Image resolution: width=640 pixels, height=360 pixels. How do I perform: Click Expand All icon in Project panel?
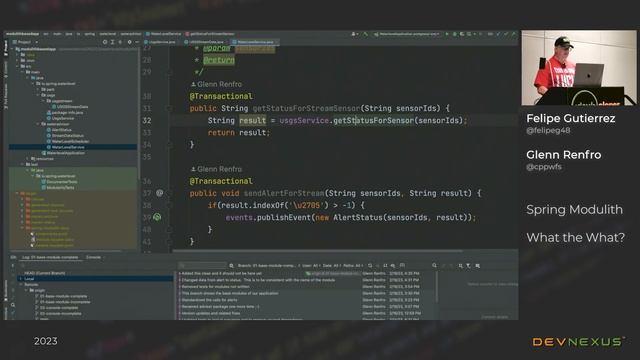point(112,42)
